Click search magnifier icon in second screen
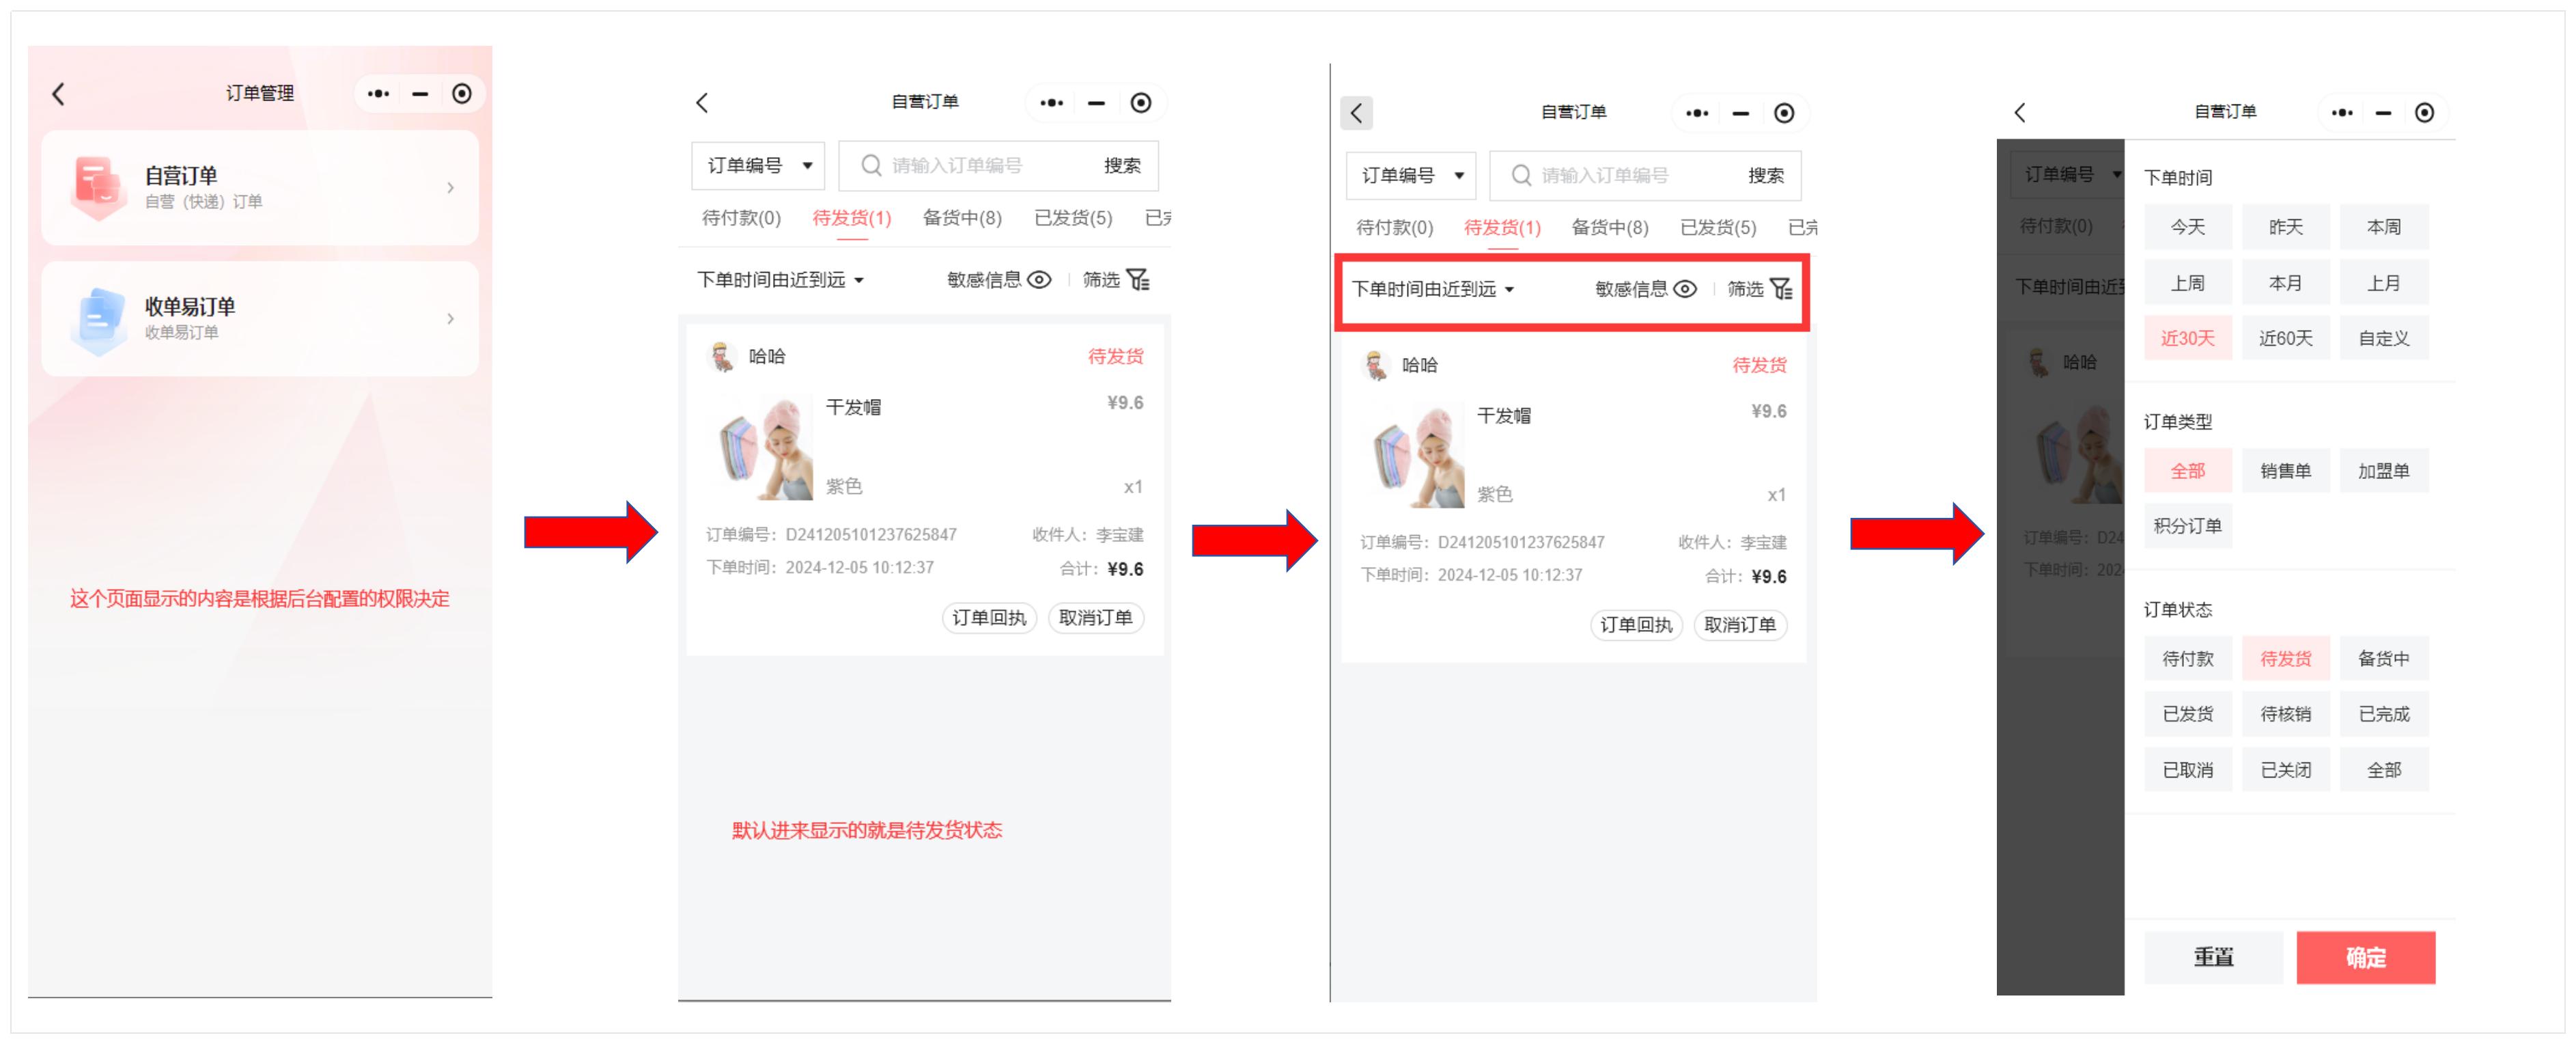2576x1044 pixels. click(x=870, y=166)
